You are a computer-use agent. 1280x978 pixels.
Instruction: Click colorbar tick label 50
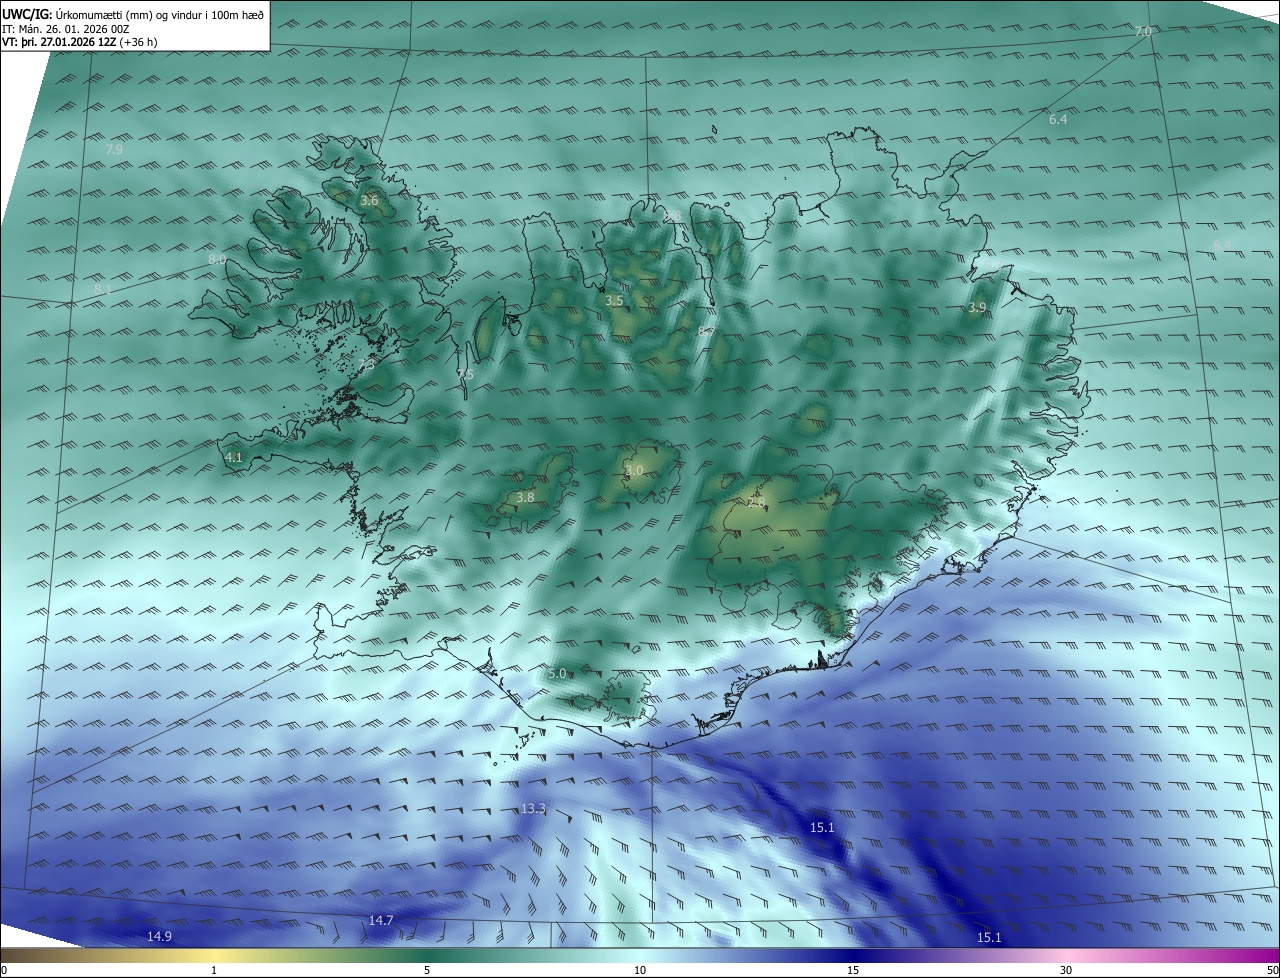(1272, 970)
